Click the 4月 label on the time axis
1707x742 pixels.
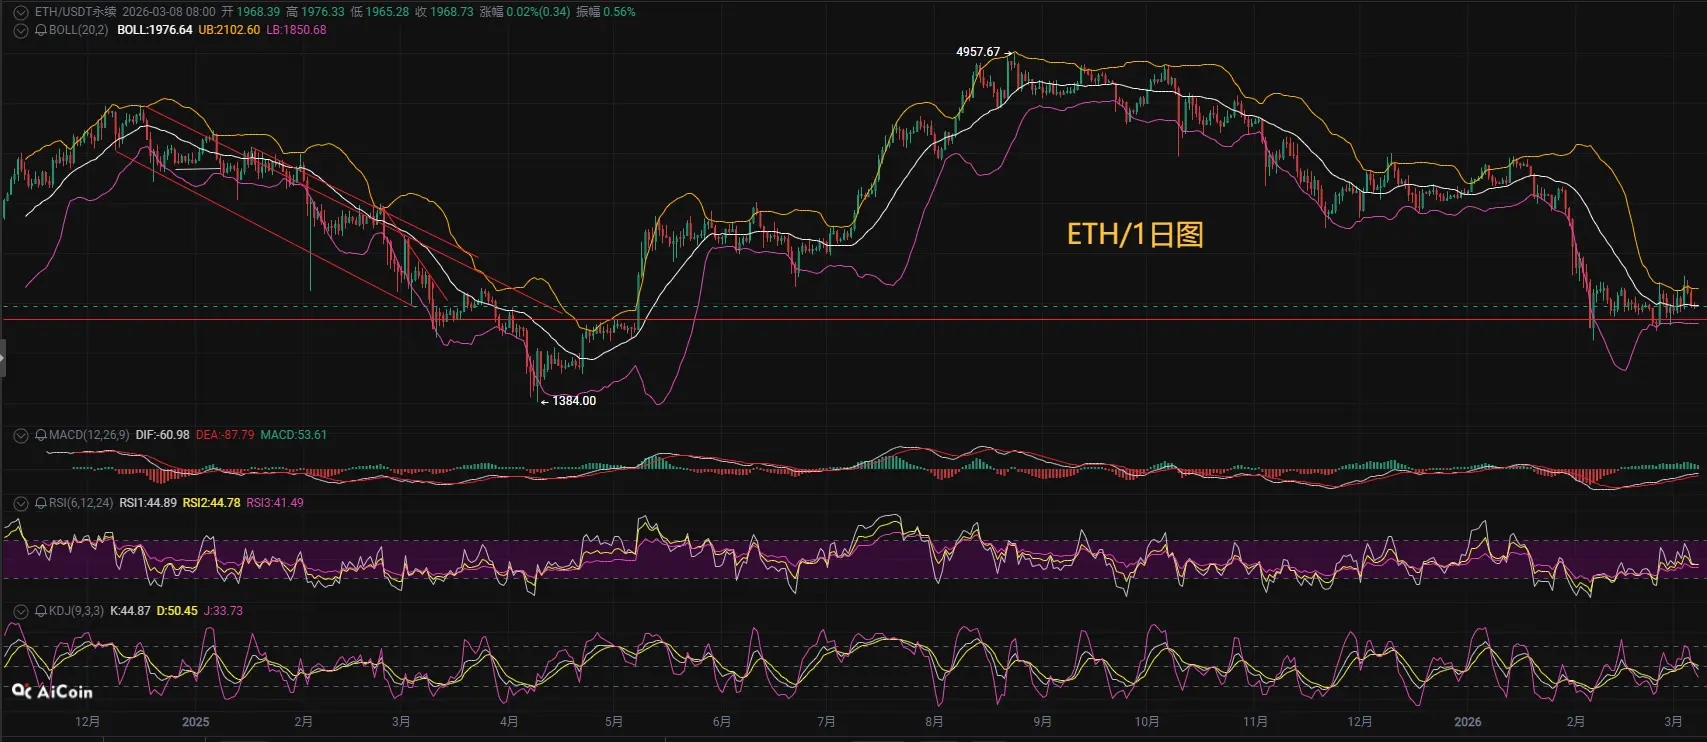tap(509, 722)
